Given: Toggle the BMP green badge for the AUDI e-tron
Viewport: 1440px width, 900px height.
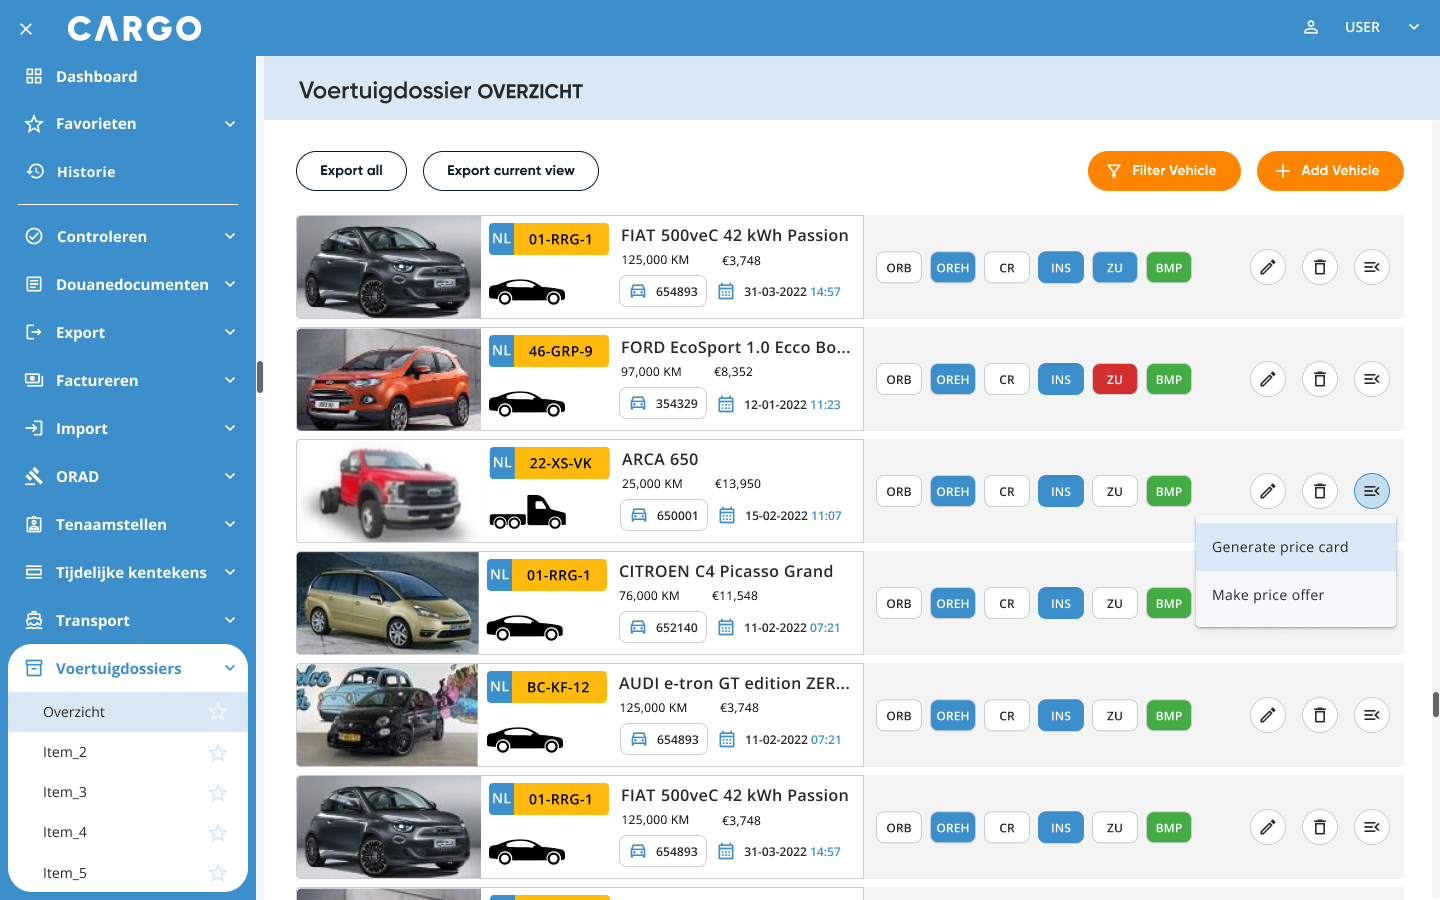Looking at the screenshot, I should [x=1168, y=715].
